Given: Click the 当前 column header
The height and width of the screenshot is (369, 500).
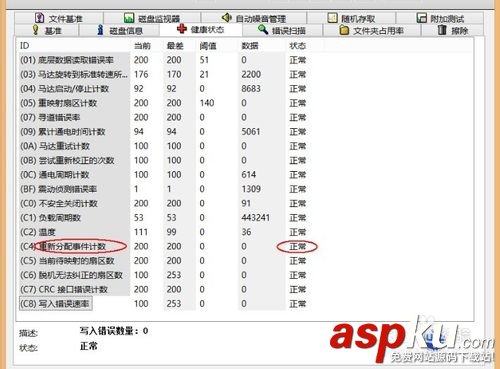Looking at the screenshot, I should click(142, 46).
